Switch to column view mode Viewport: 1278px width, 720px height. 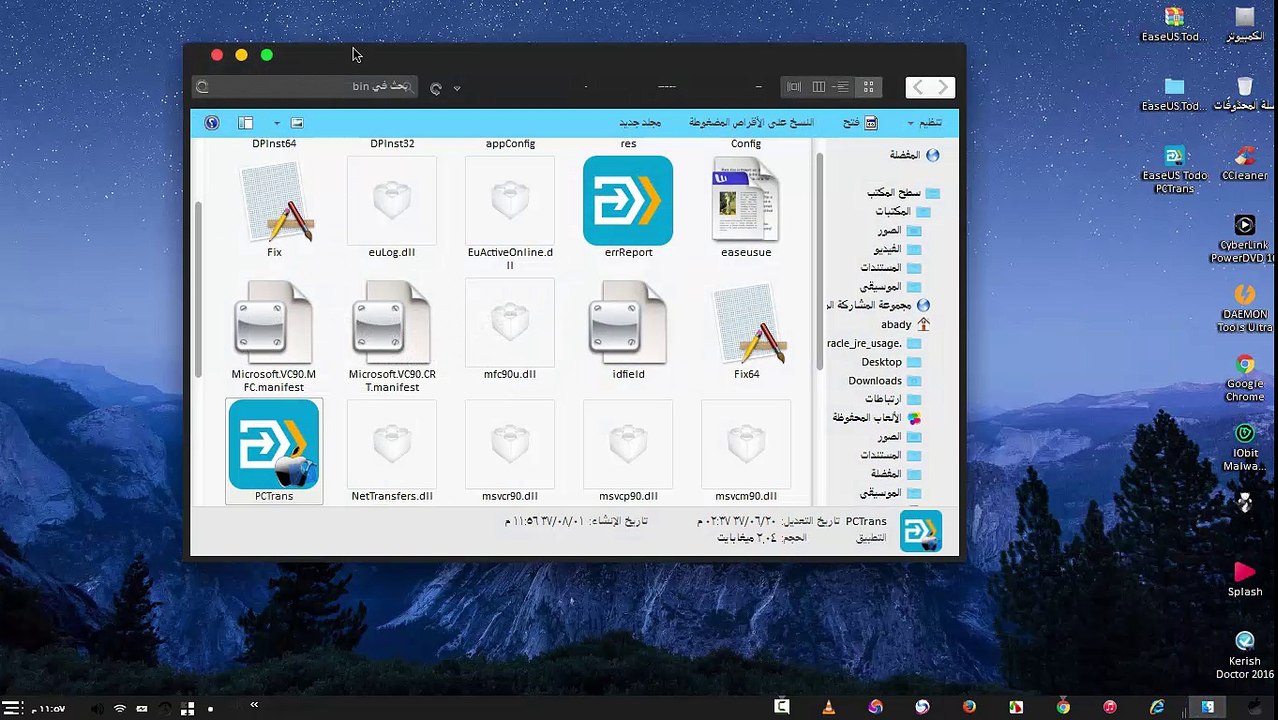pyautogui.click(x=818, y=87)
